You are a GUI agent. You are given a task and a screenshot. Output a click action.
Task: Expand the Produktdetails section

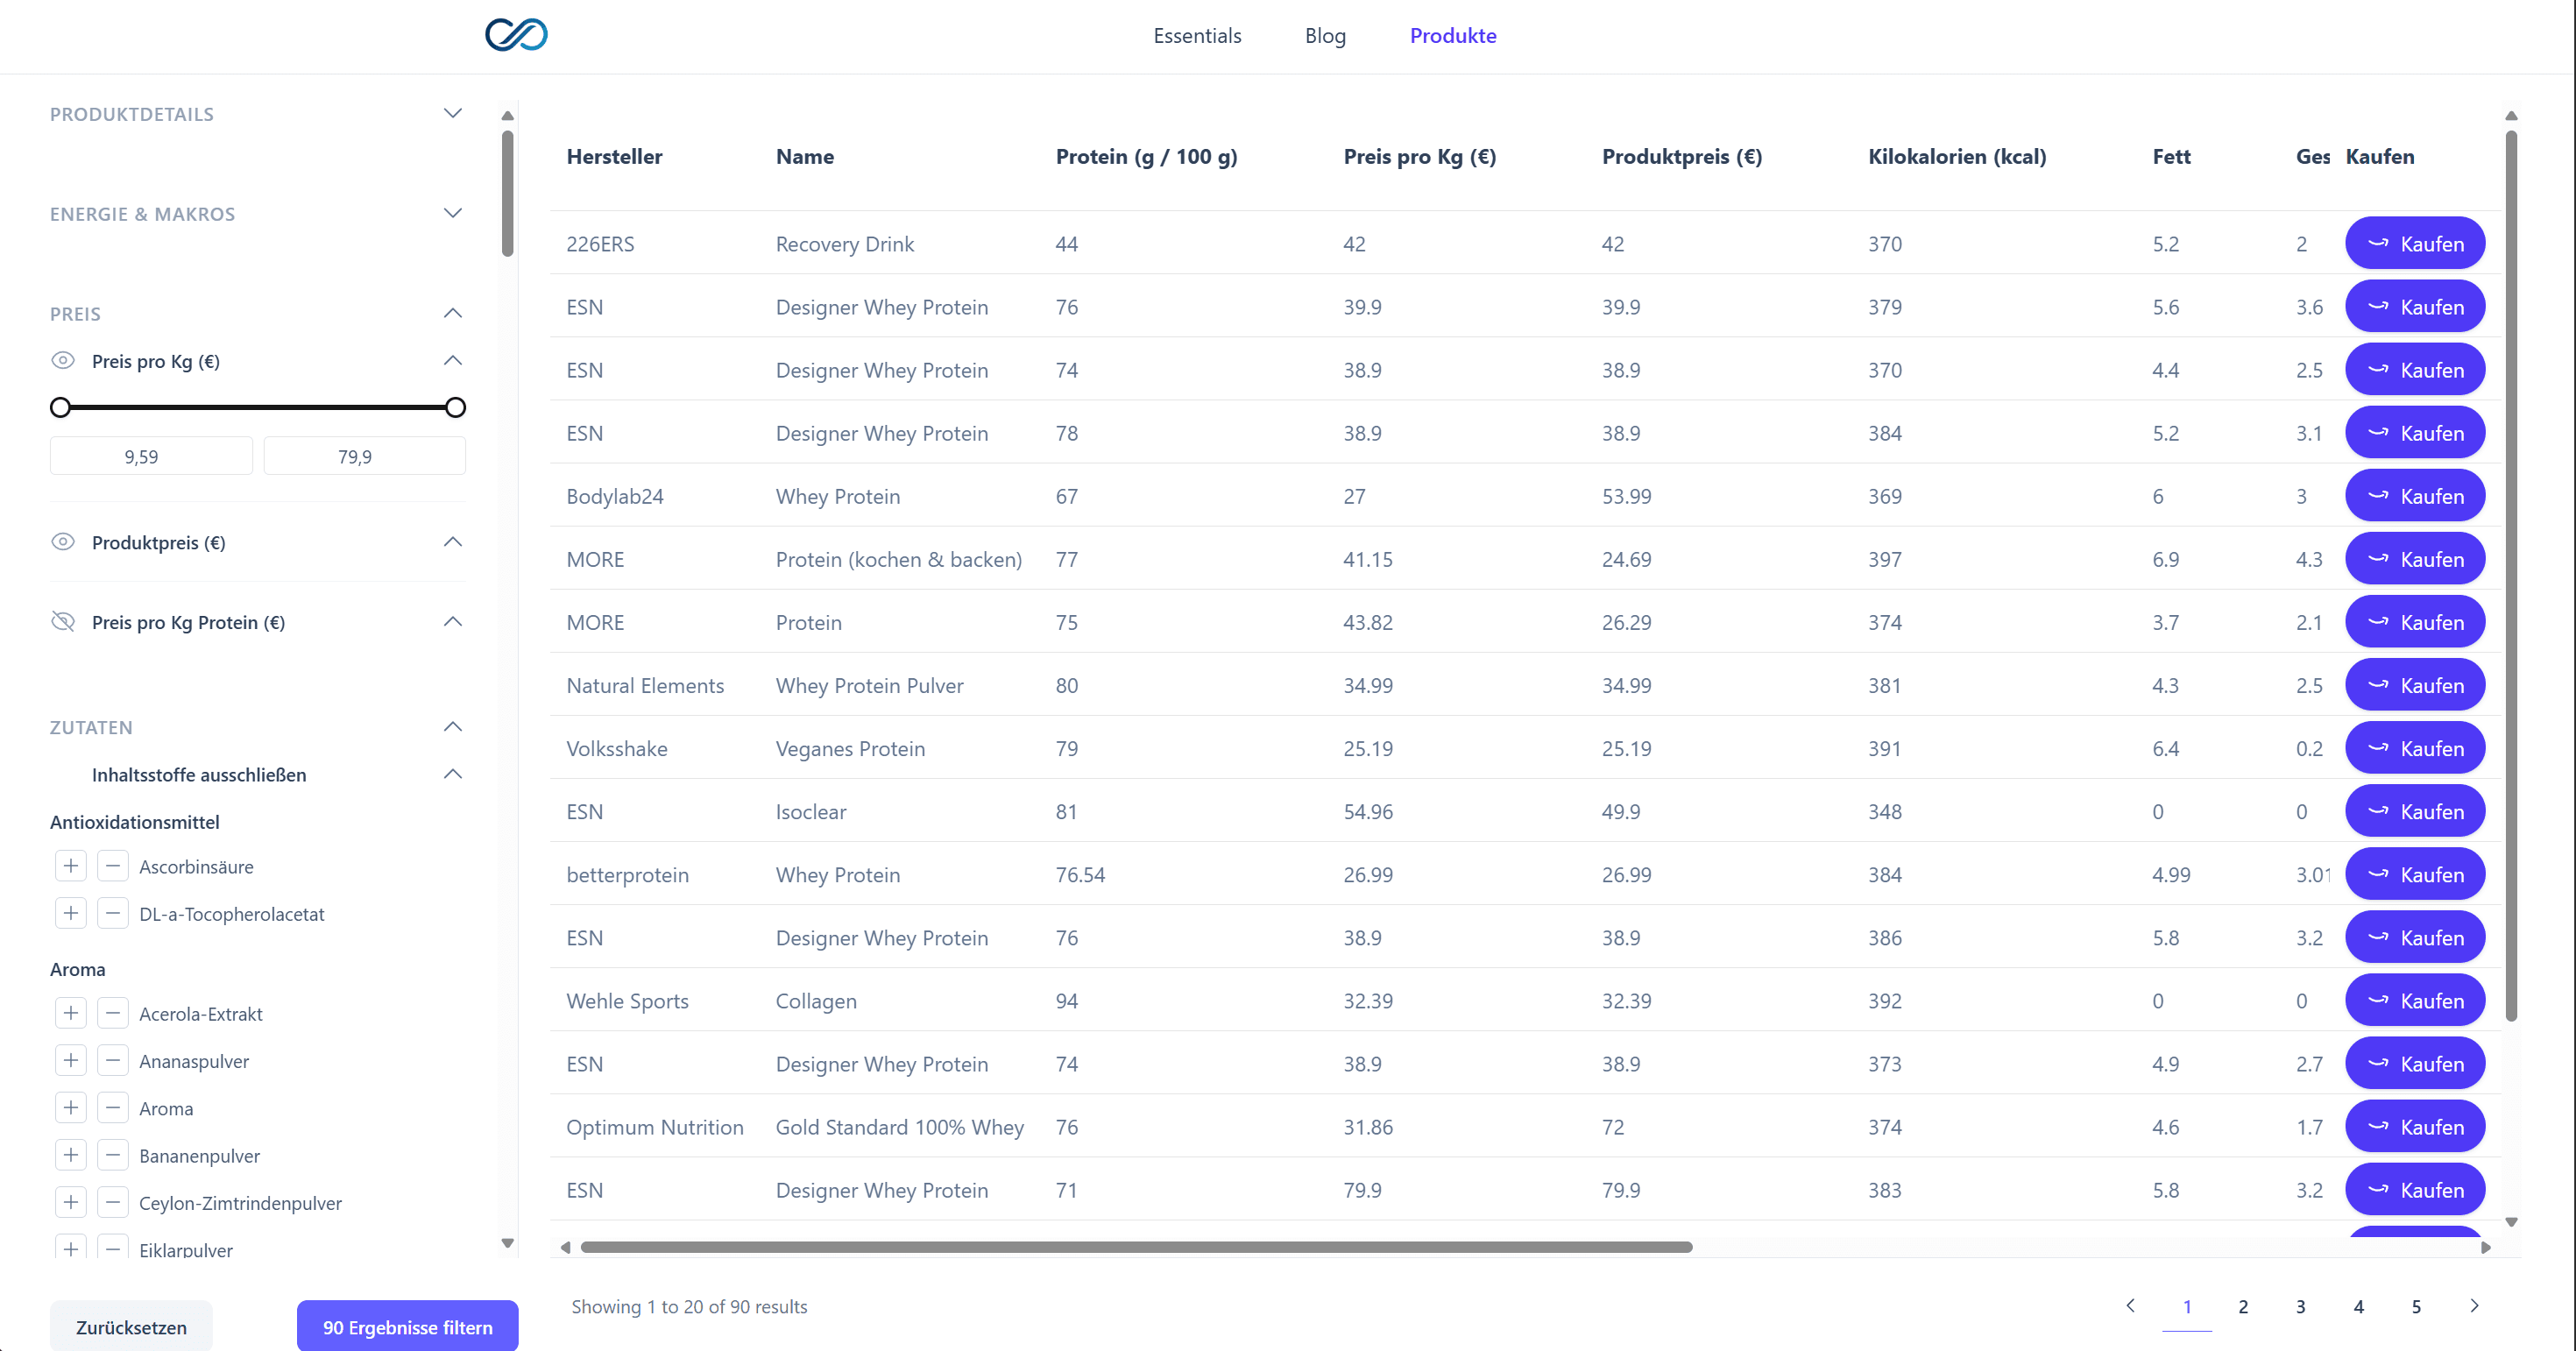(x=453, y=113)
